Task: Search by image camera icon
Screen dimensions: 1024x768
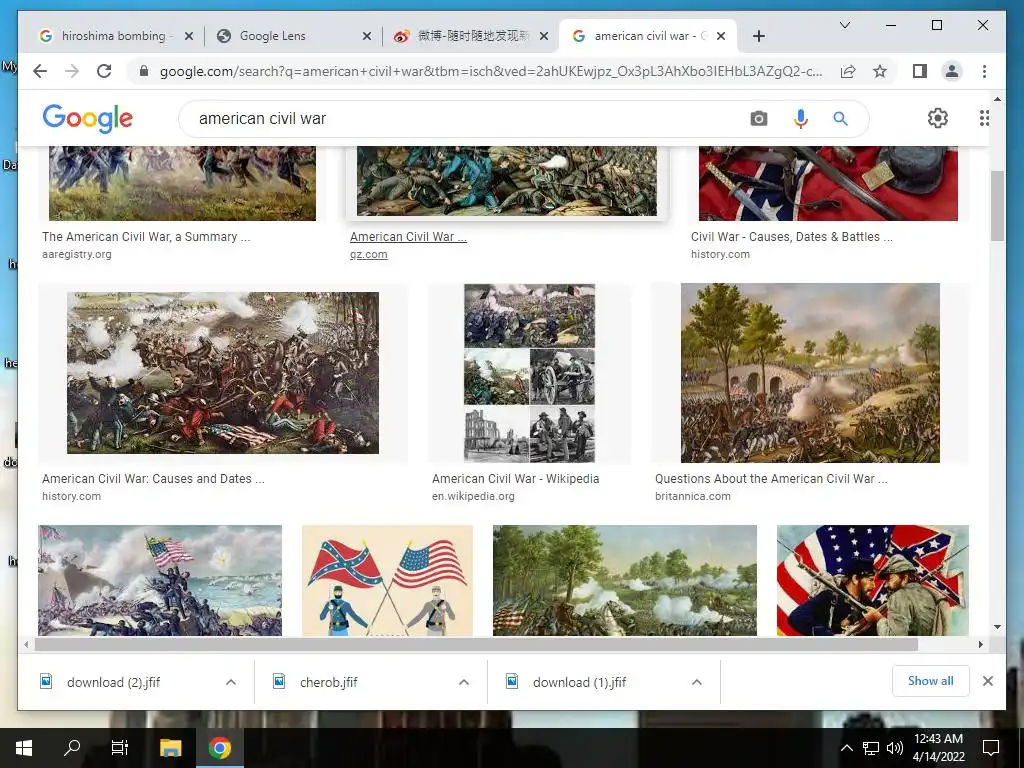Action: pyautogui.click(x=759, y=118)
